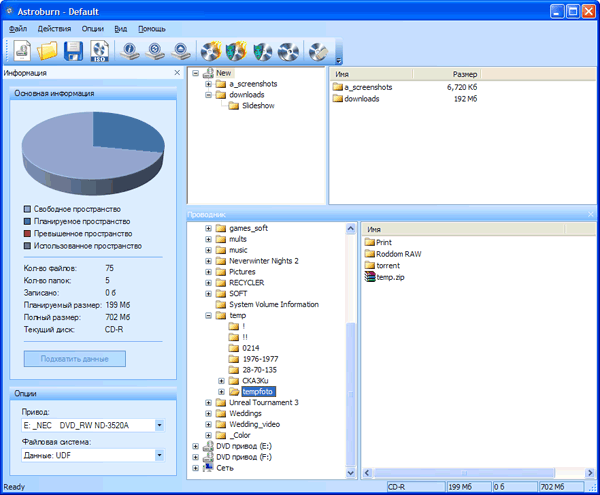The width and height of the screenshot is (600, 495).
Task: Click the copy disc double-disc icon
Action: coord(288,52)
